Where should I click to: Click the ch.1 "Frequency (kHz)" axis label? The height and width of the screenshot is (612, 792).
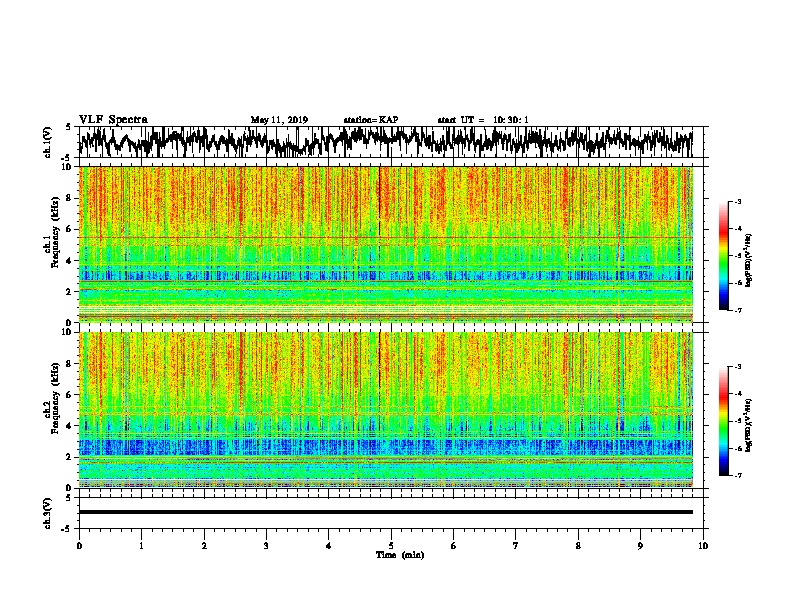(x=55, y=233)
